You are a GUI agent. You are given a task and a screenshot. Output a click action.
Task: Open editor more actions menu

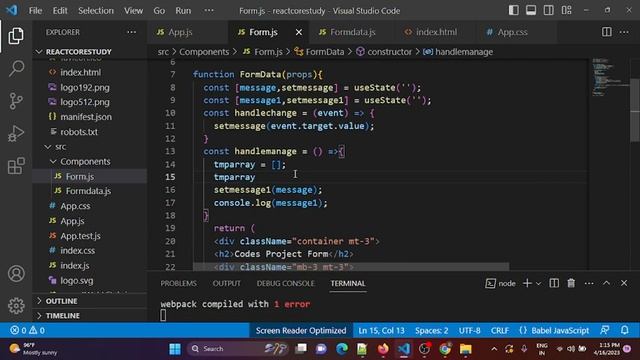tap(624, 32)
